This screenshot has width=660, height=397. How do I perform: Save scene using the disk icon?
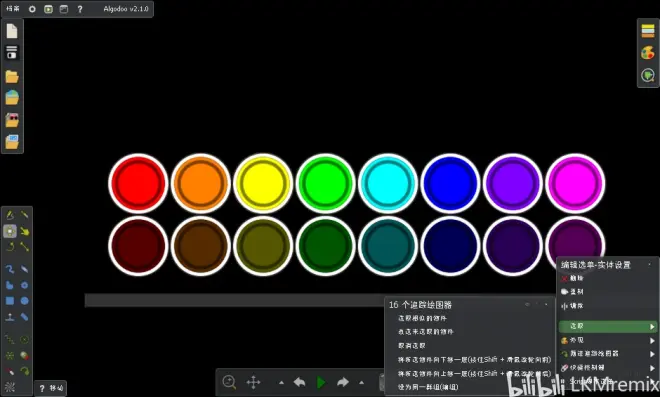coord(12,53)
